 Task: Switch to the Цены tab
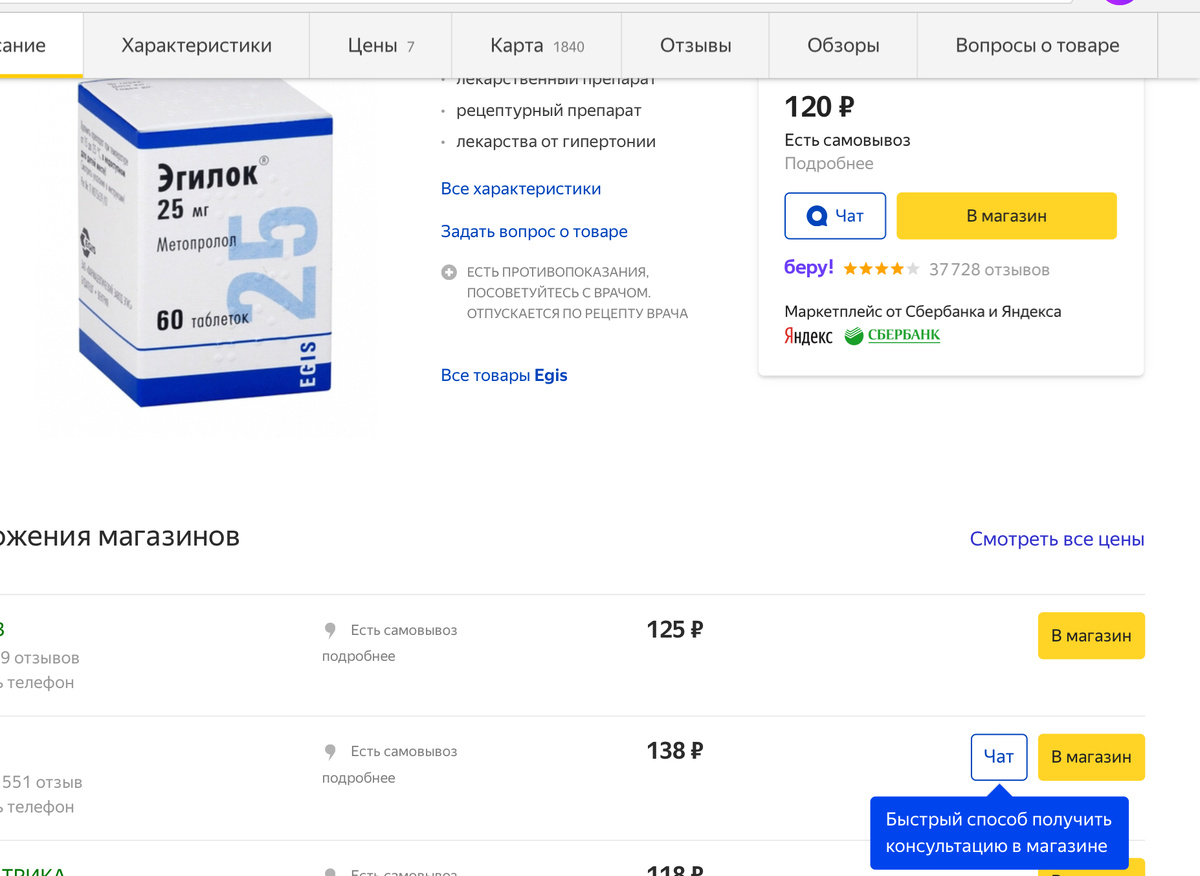(381, 45)
